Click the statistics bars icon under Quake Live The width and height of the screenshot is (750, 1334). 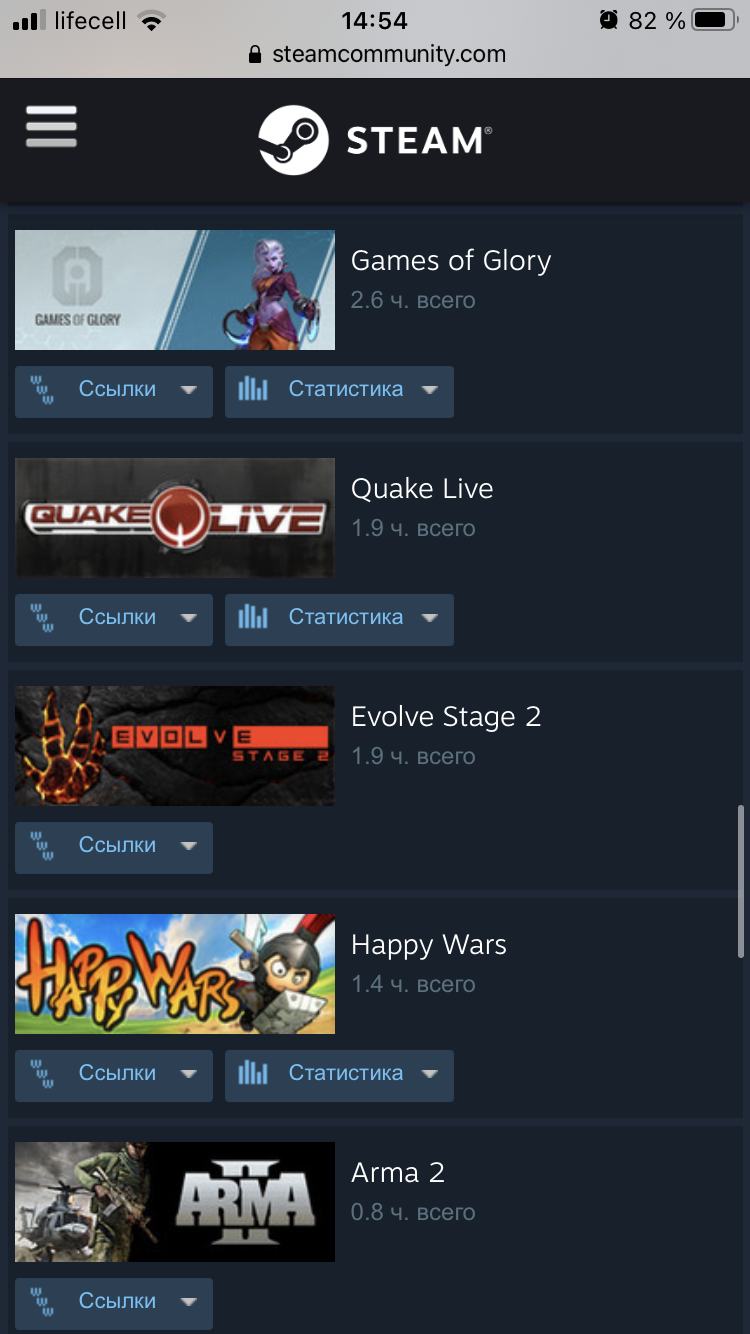pos(253,618)
